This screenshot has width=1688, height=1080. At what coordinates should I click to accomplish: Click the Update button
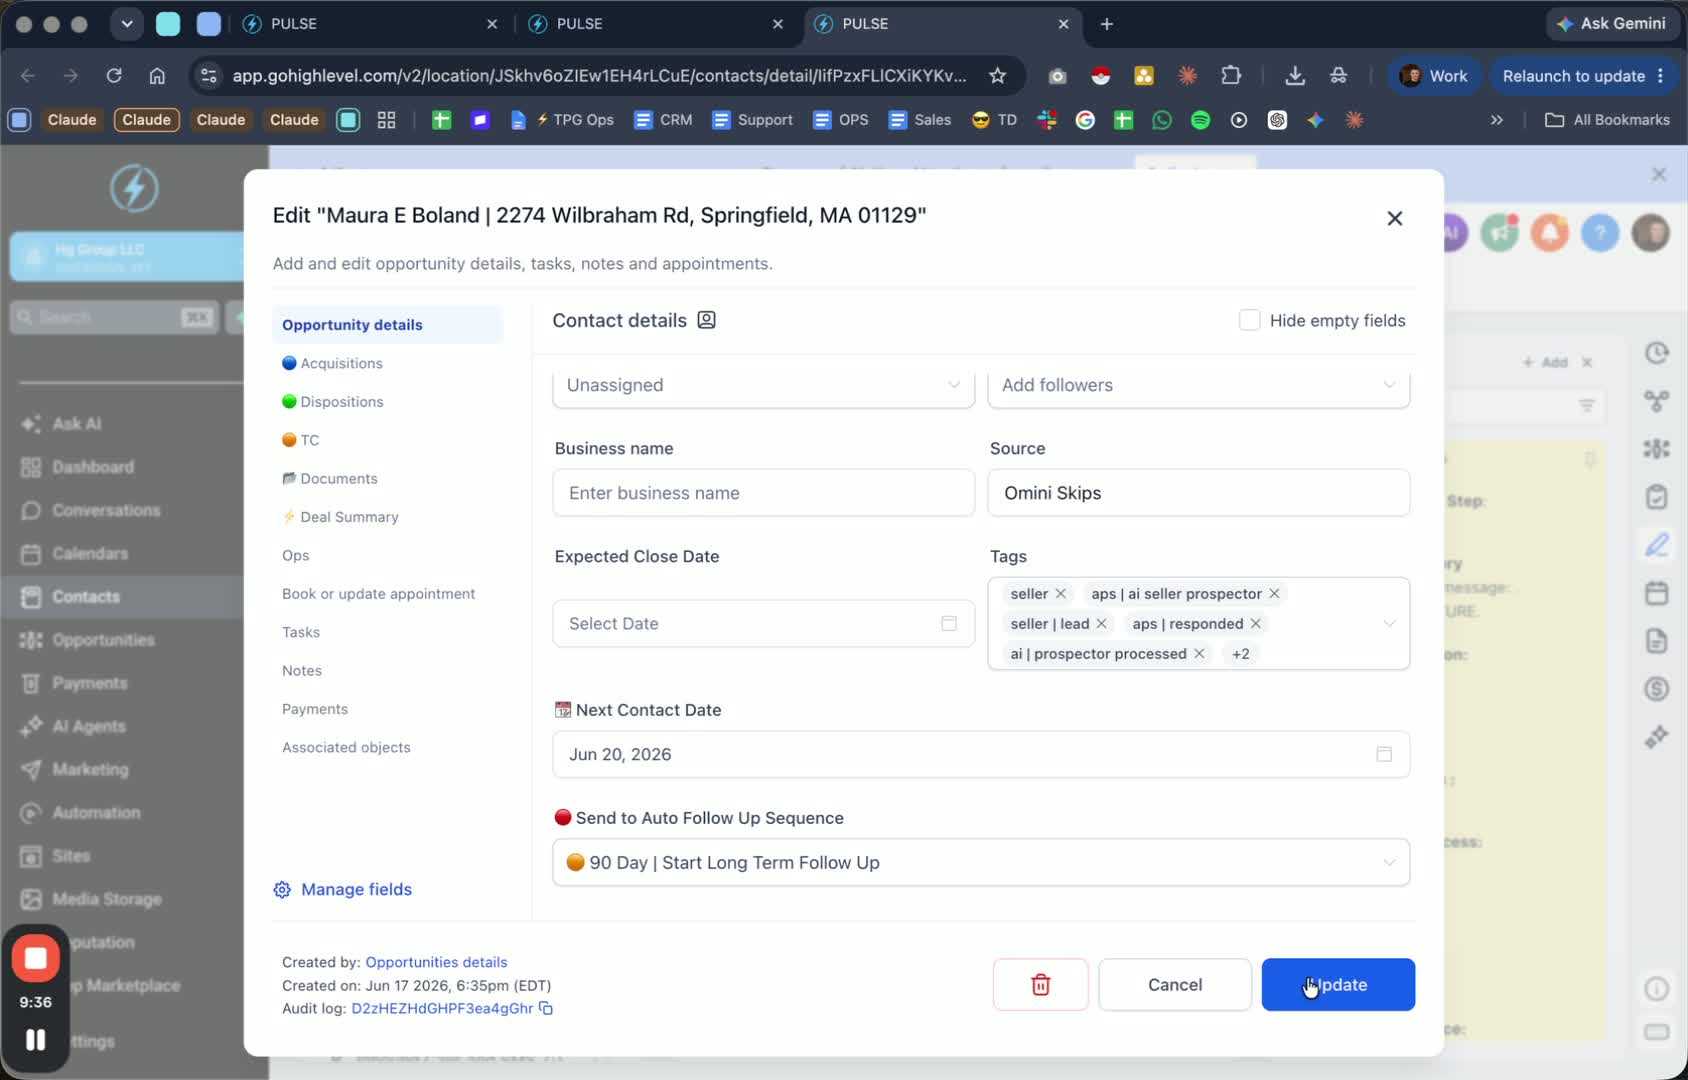(1338, 985)
